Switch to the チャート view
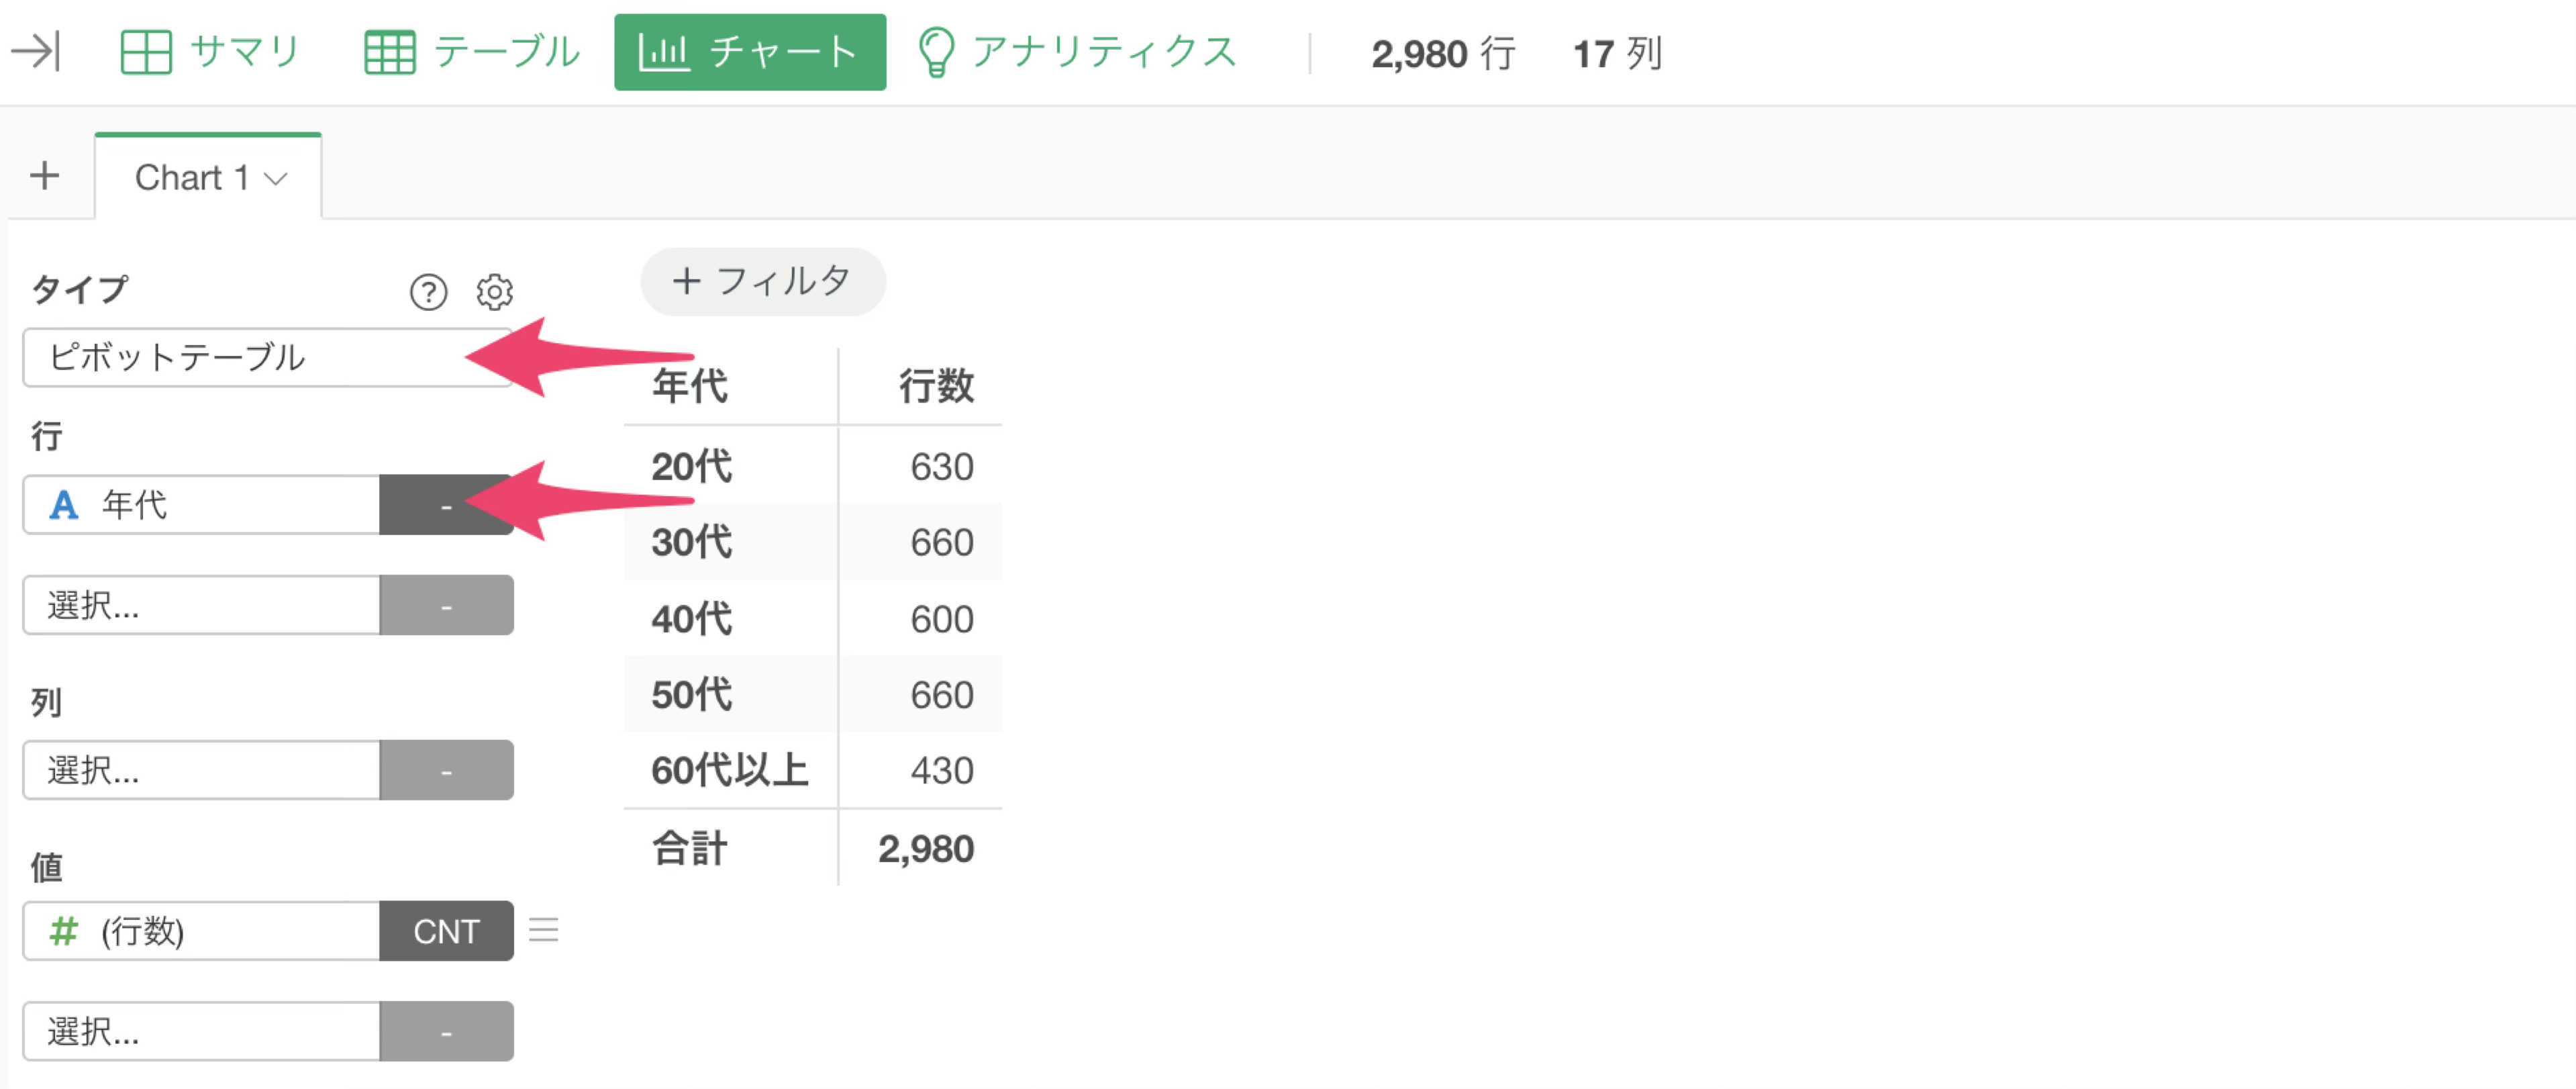 [750, 52]
